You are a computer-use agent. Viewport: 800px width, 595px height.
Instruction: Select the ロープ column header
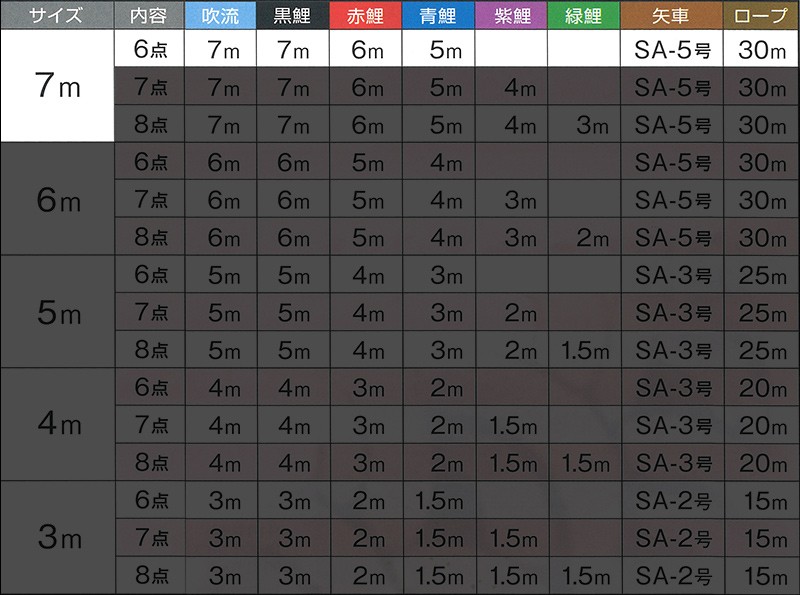point(762,15)
